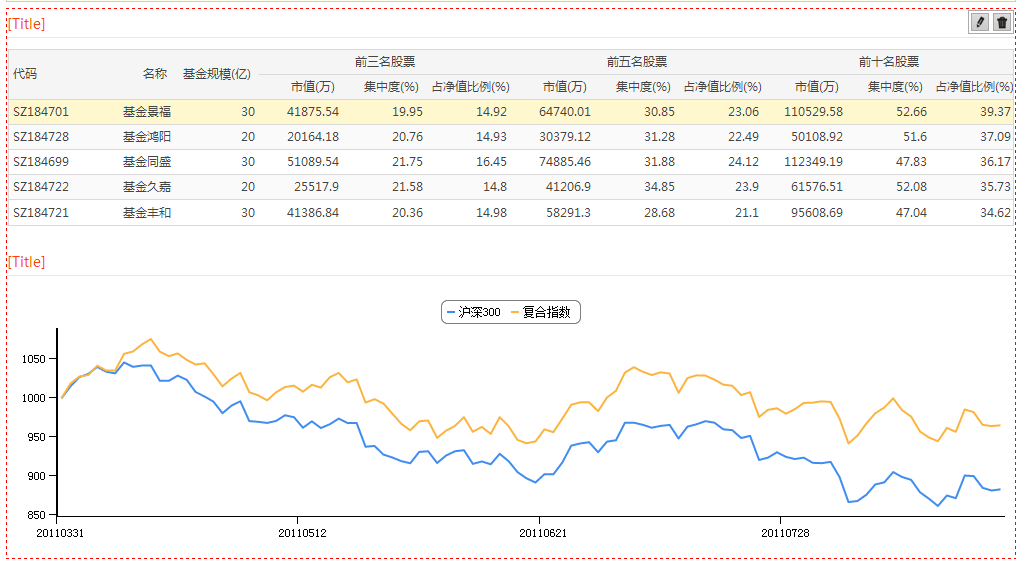
Task: Select row with code SZ184728
Action: [41, 137]
